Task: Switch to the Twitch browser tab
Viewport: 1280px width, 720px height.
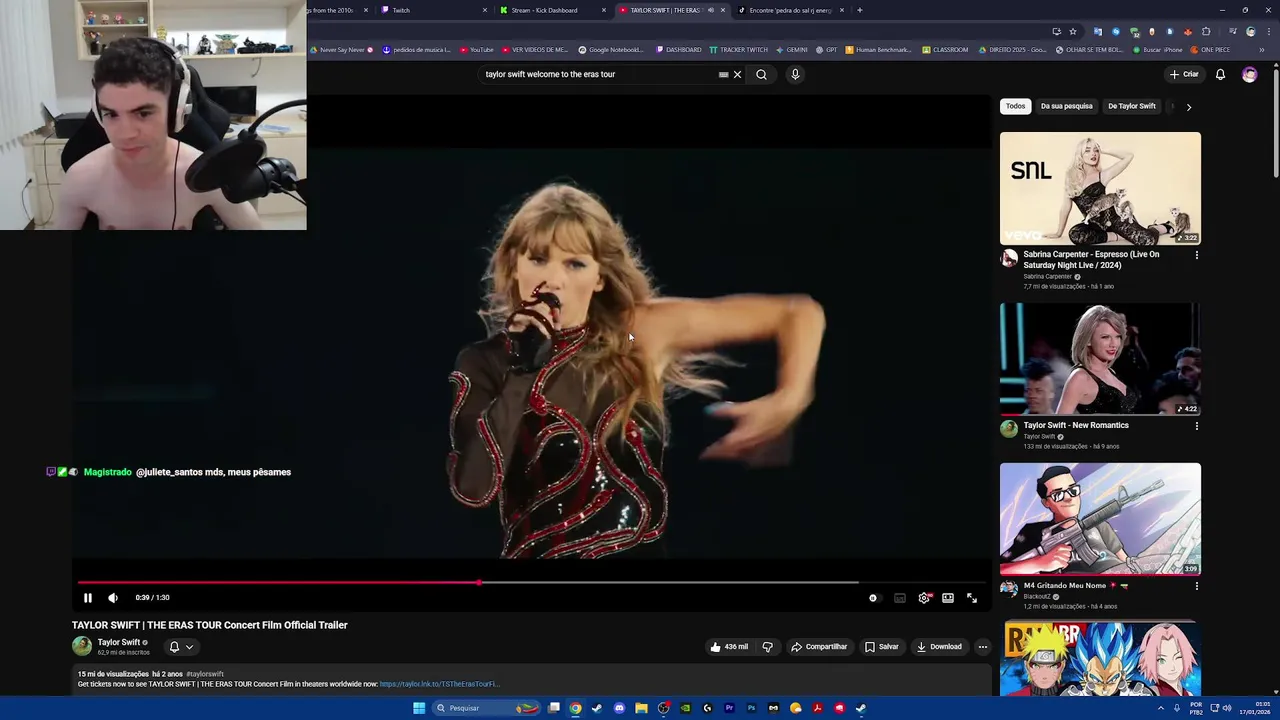Action: (x=431, y=10)
